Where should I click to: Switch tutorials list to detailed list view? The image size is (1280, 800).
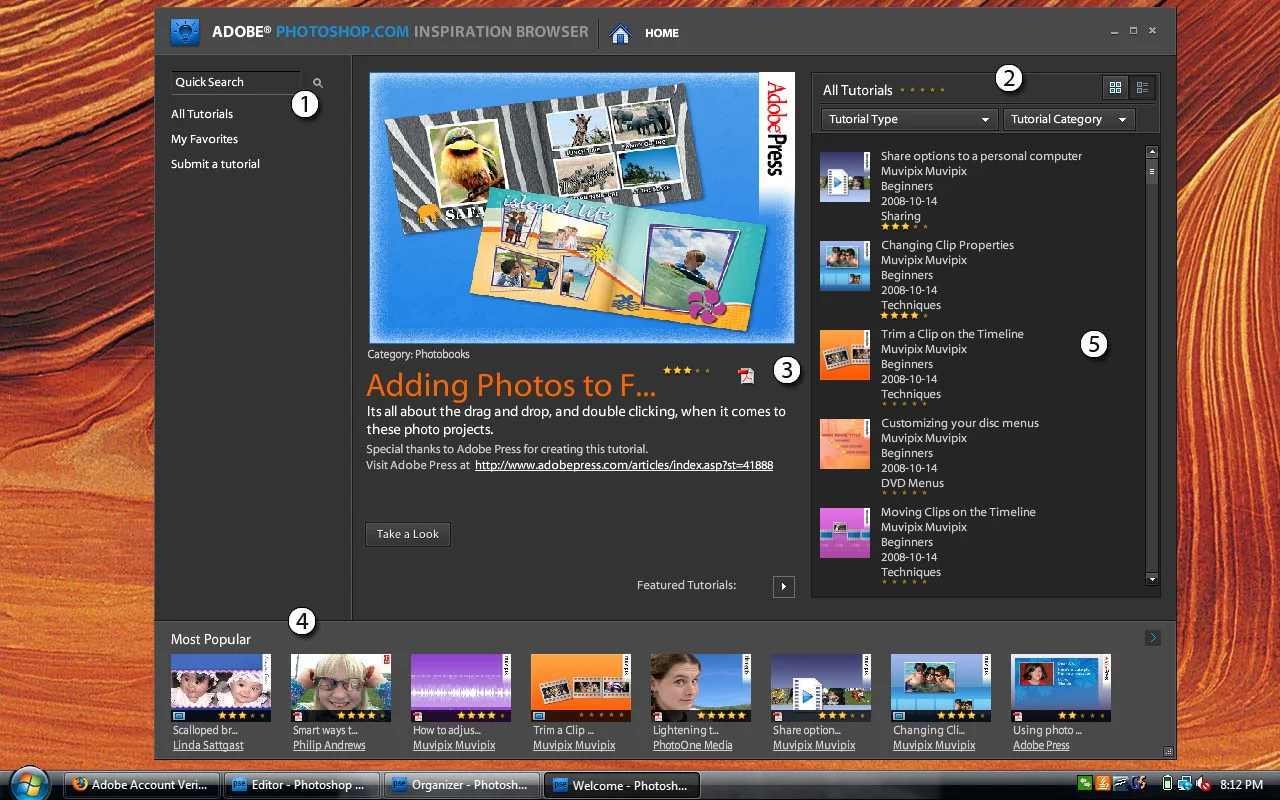point(1142,88)
